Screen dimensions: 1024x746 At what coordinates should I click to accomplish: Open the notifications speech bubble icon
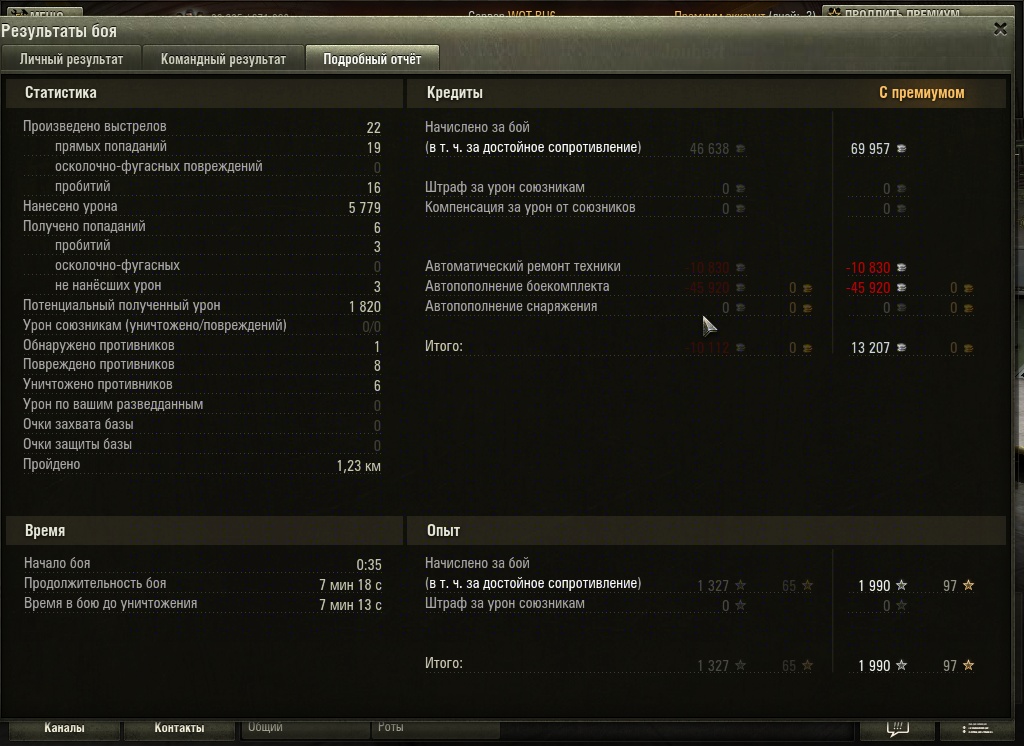[897, 728]
